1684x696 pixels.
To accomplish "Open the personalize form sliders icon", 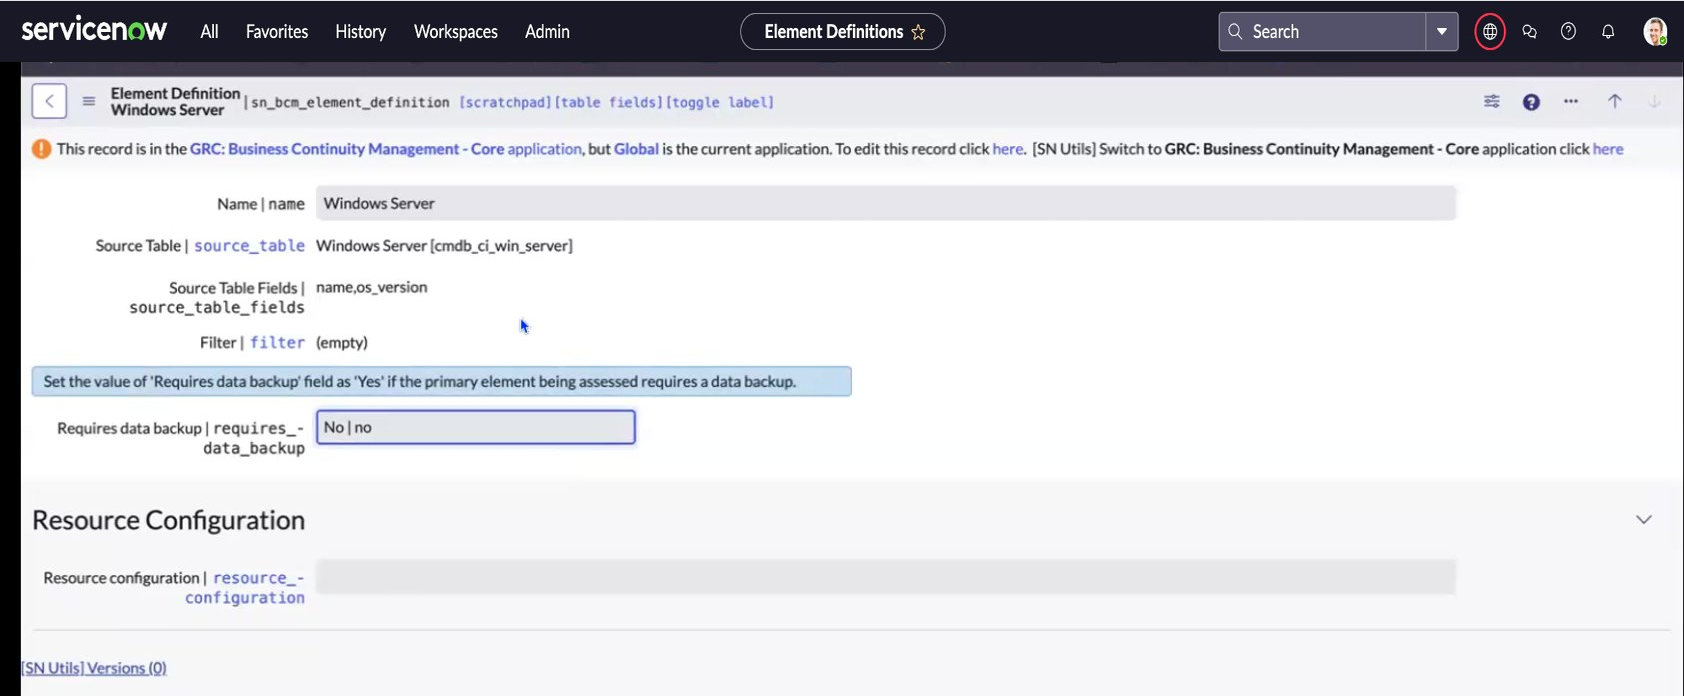I will pyautogui.click(x=1492, y=101).
